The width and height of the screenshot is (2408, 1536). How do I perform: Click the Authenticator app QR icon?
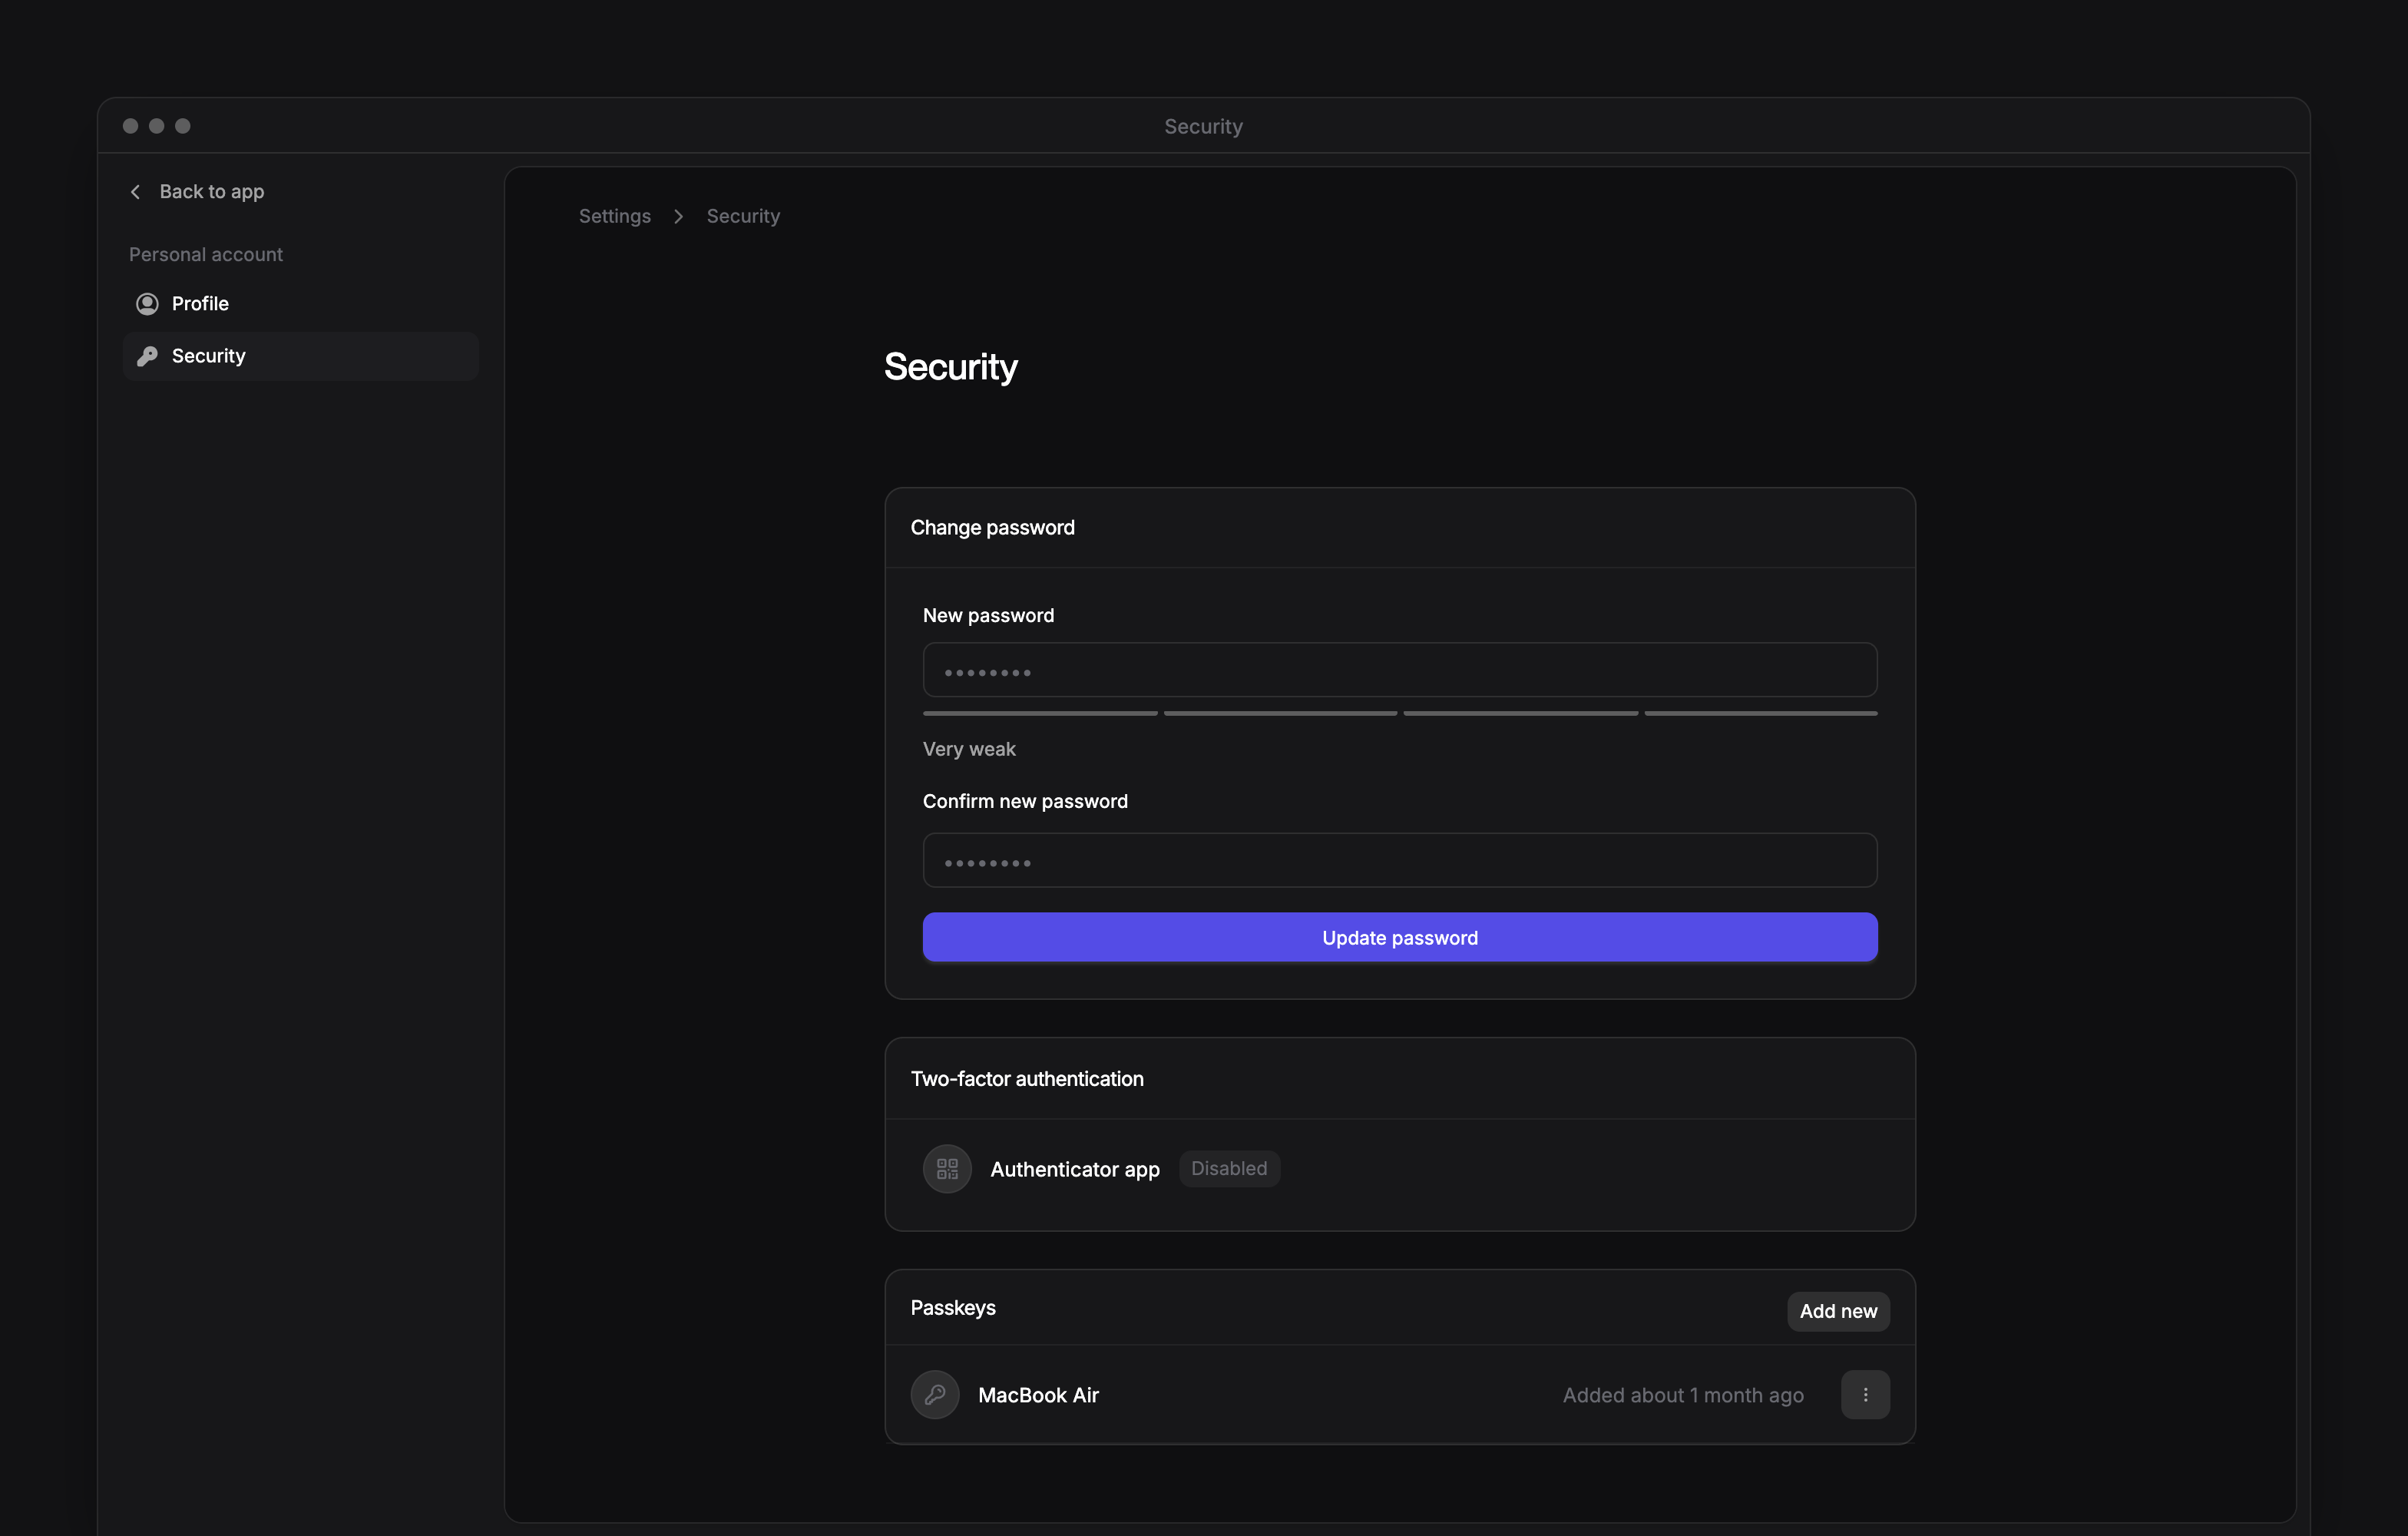[x=947, y=1169]
